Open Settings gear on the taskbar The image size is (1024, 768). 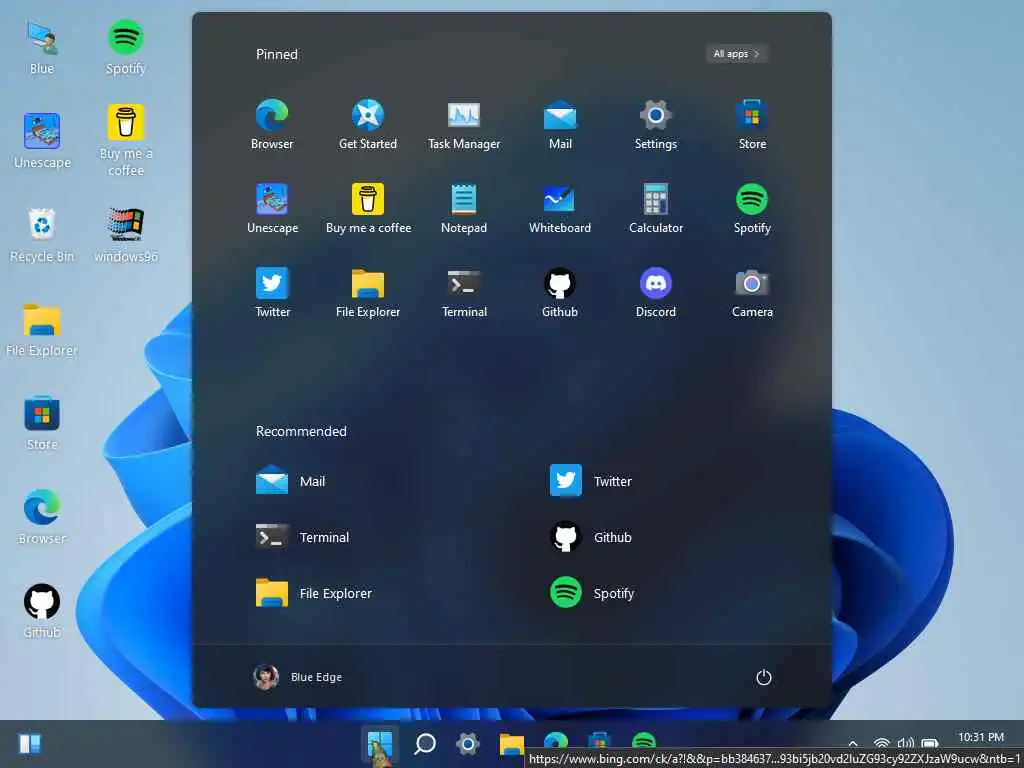[468, 743]
